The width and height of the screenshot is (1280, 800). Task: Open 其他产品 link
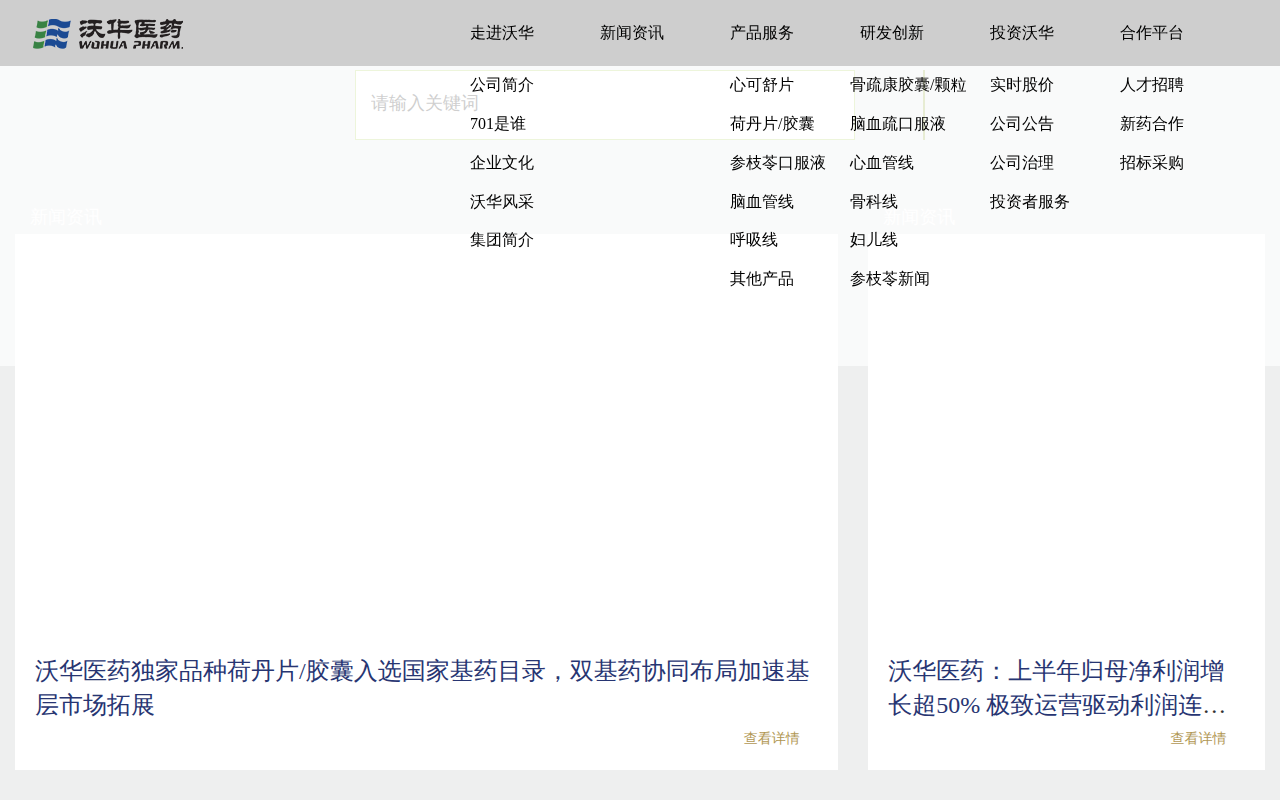point(762,279)
